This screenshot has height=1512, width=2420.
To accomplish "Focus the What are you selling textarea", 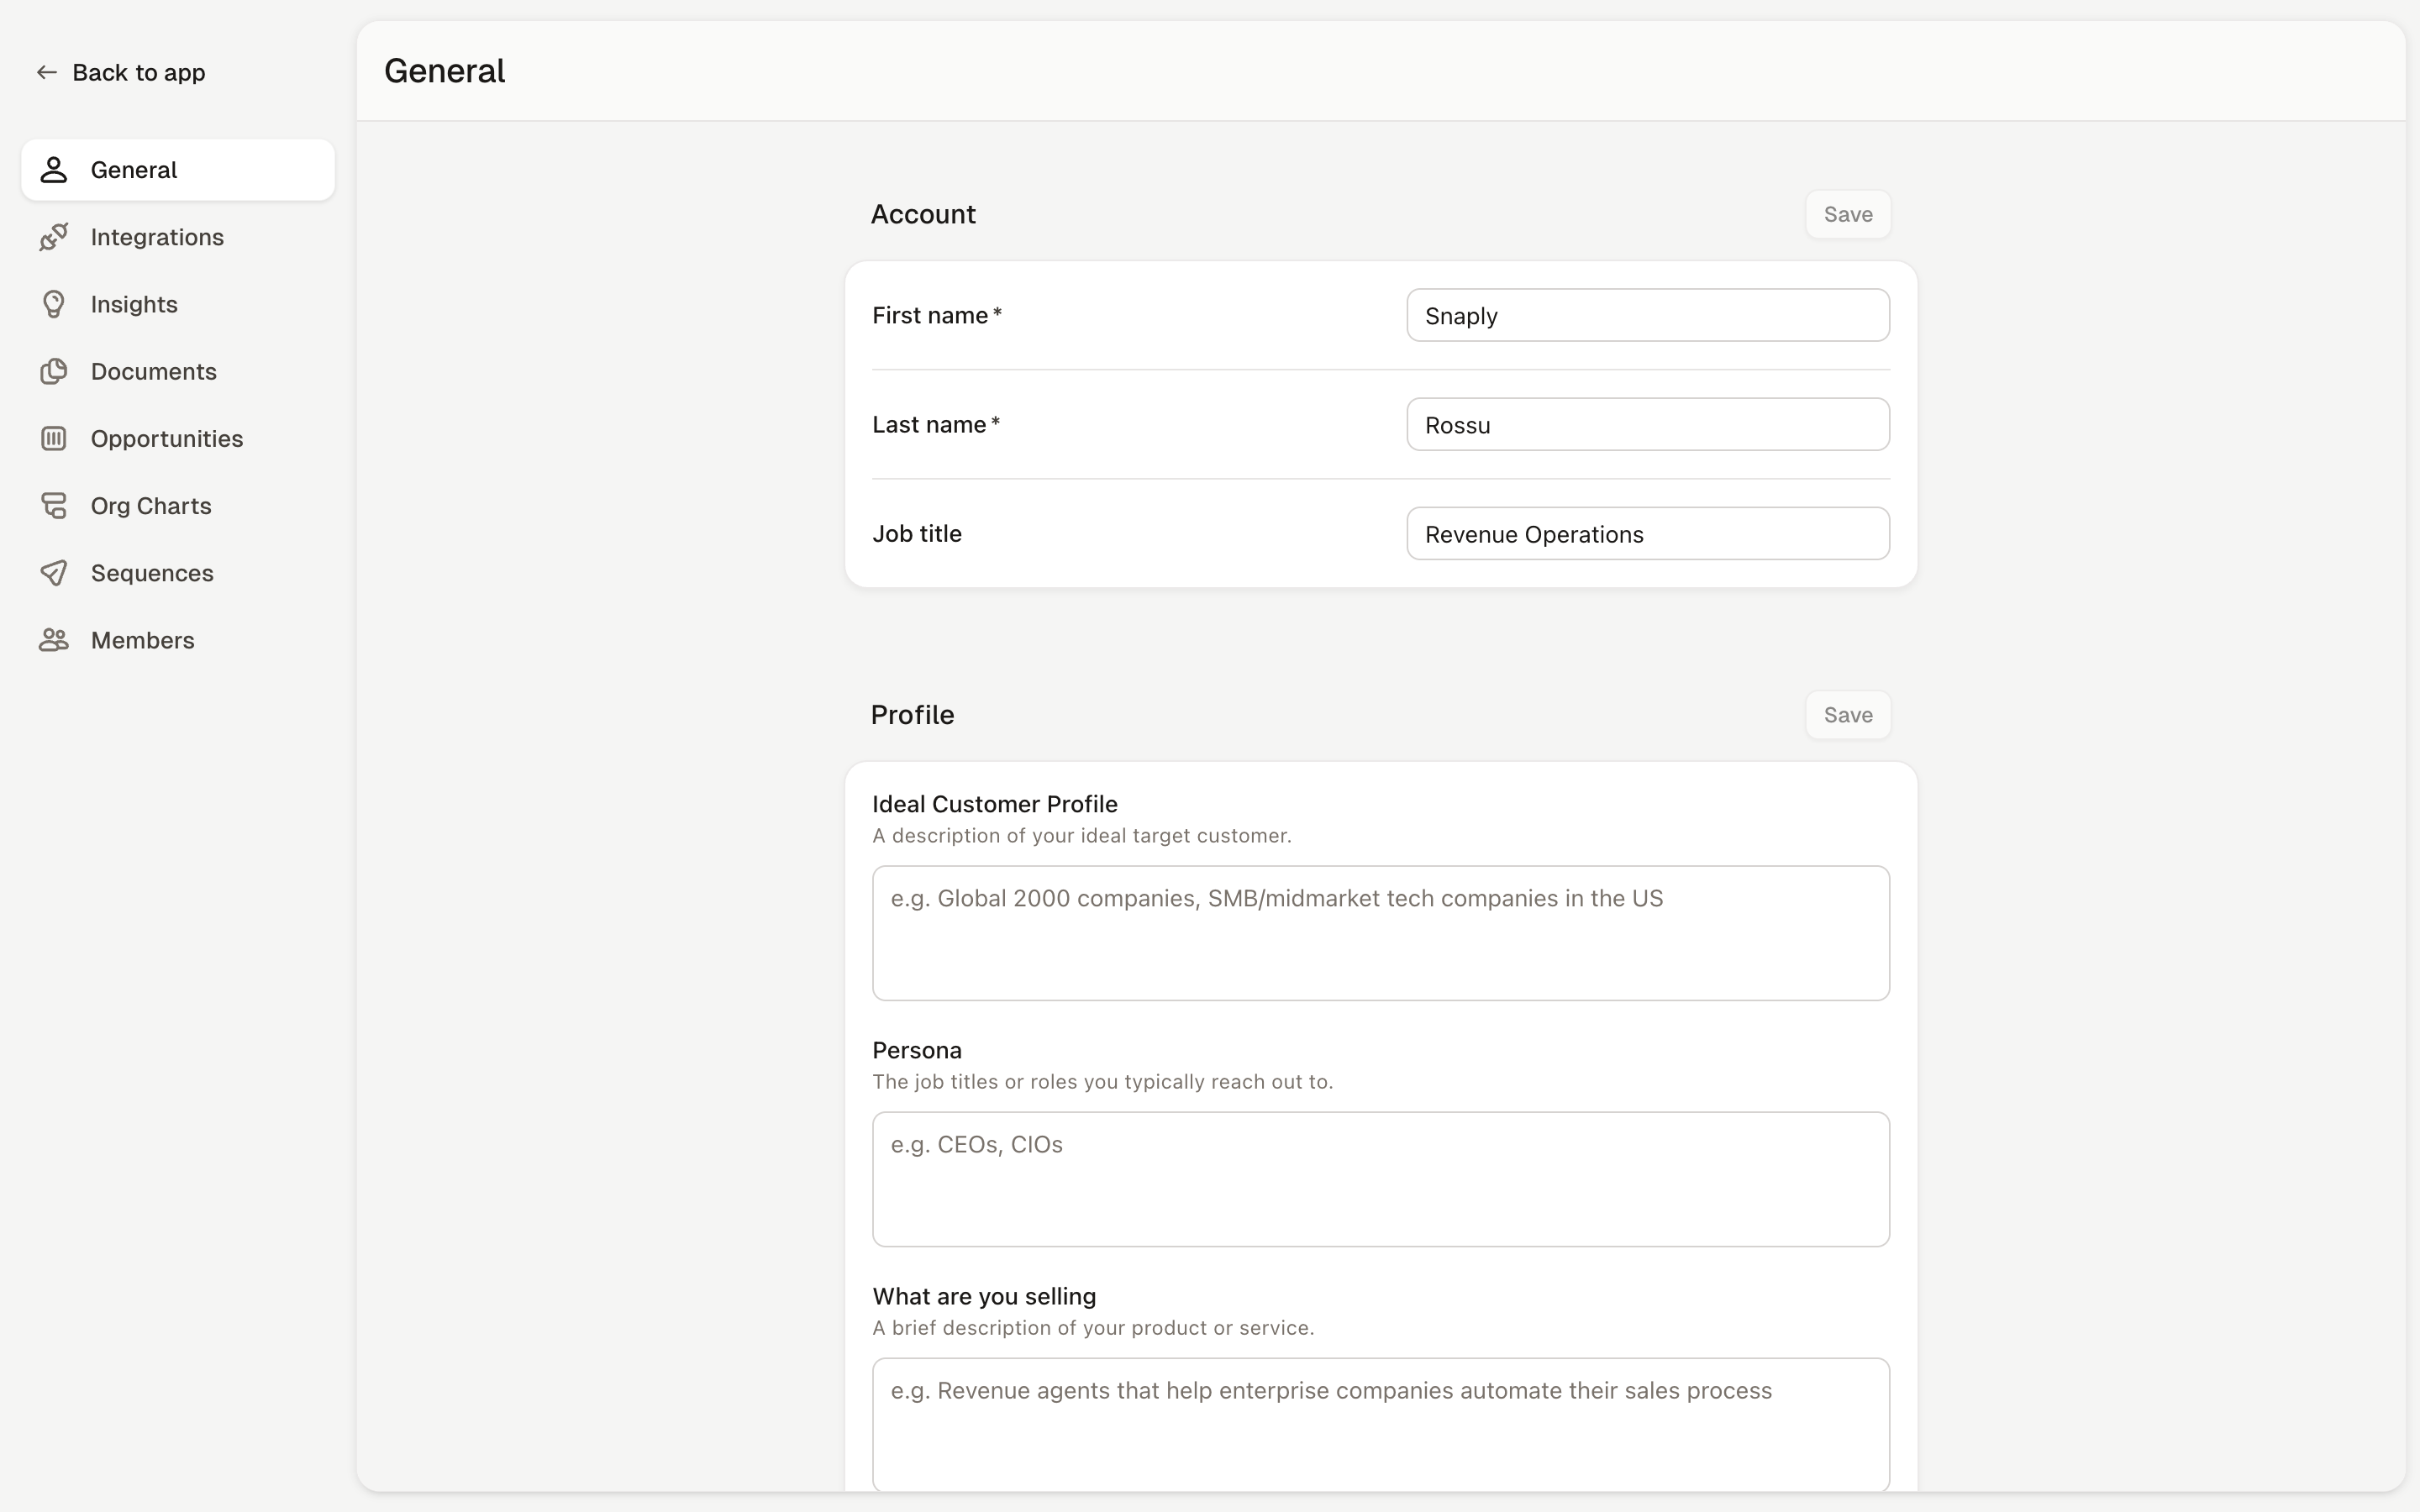I will pyautogui.click(x=1380, y=1424).
